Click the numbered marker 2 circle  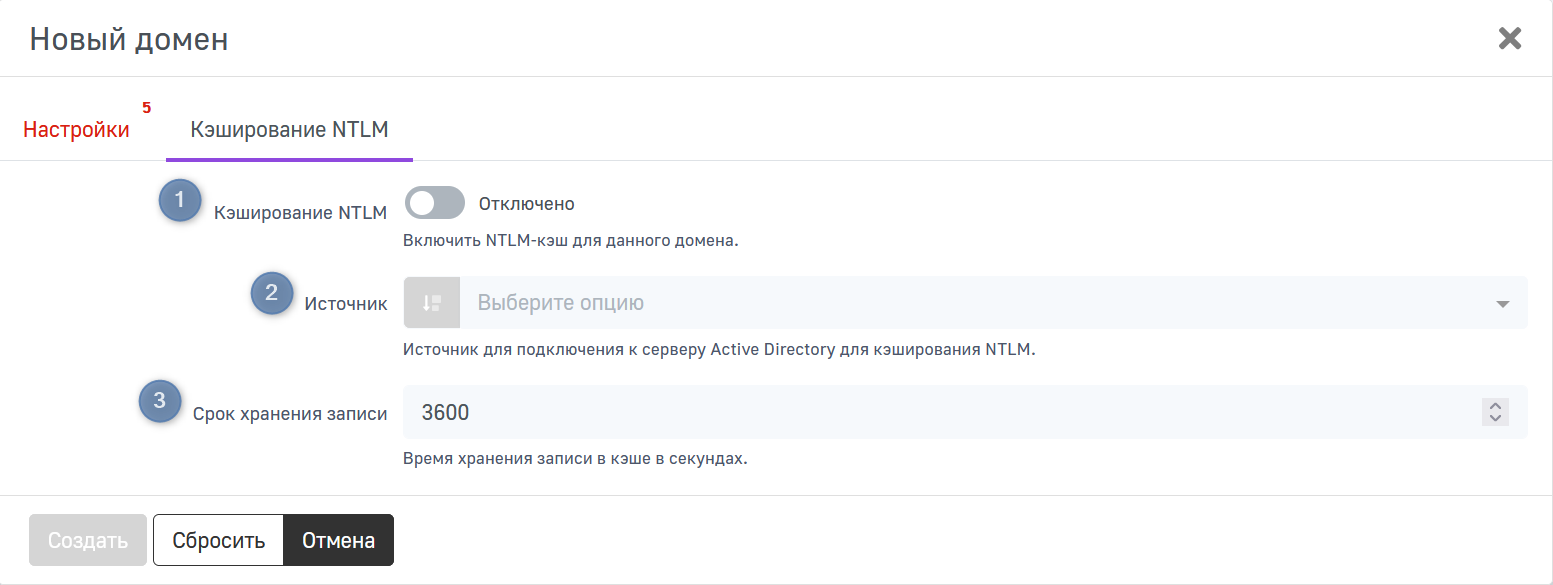tap(271, 293)
